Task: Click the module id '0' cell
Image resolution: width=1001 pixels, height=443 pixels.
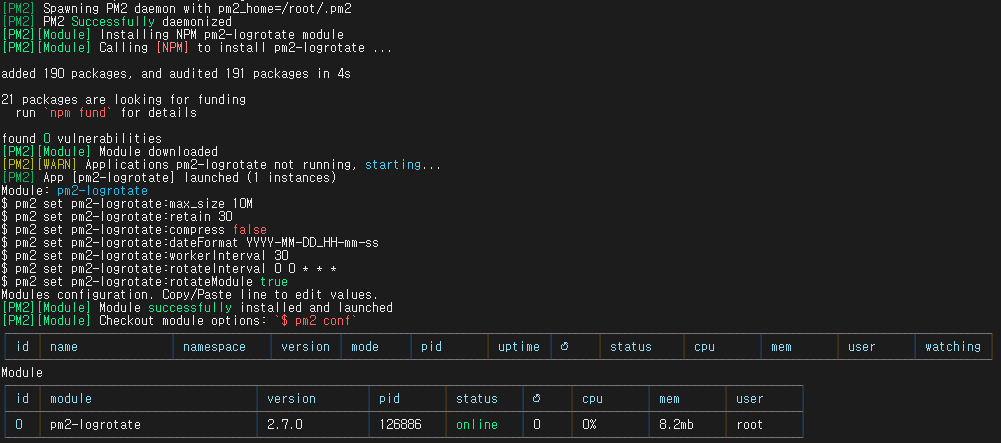Action: pos(19,424)
